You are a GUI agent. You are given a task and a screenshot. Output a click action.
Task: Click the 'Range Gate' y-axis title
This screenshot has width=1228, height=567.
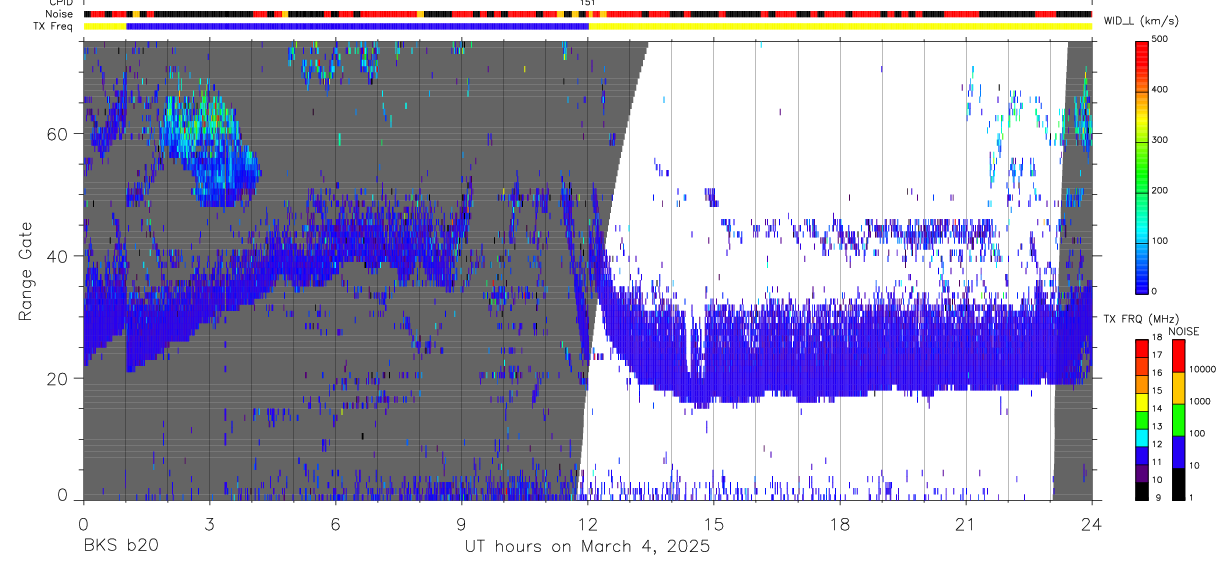[26, 270]
